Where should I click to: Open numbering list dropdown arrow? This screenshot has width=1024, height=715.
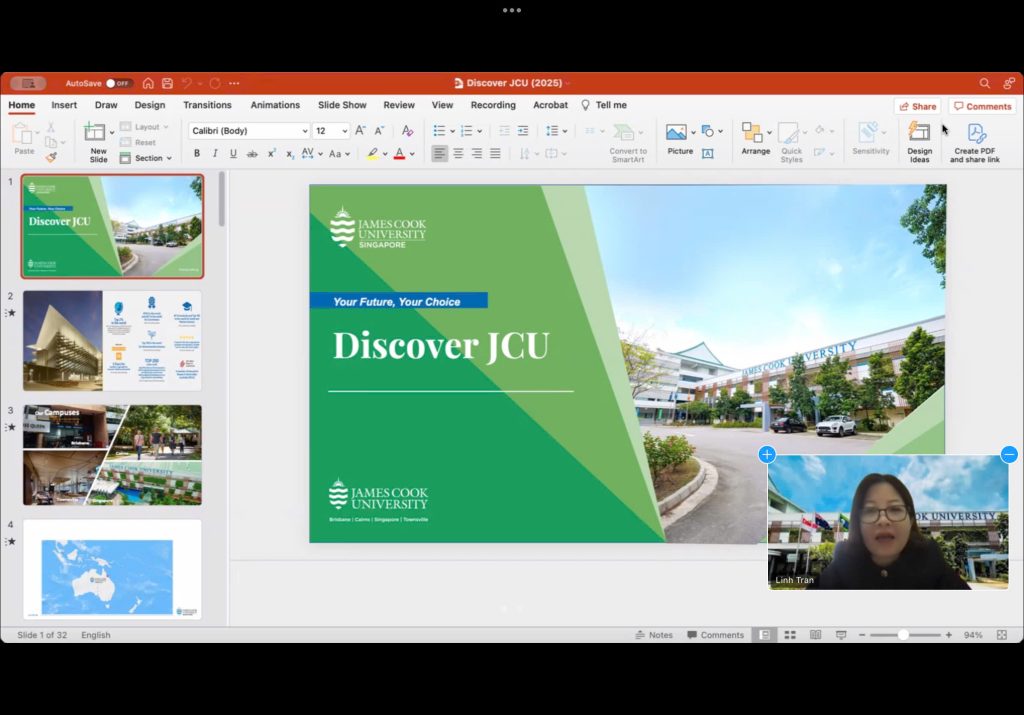tap(479, 131)
